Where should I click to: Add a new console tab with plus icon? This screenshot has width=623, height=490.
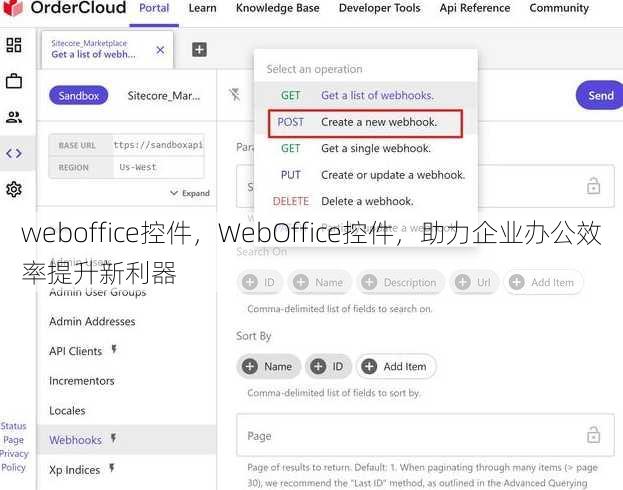199,50
